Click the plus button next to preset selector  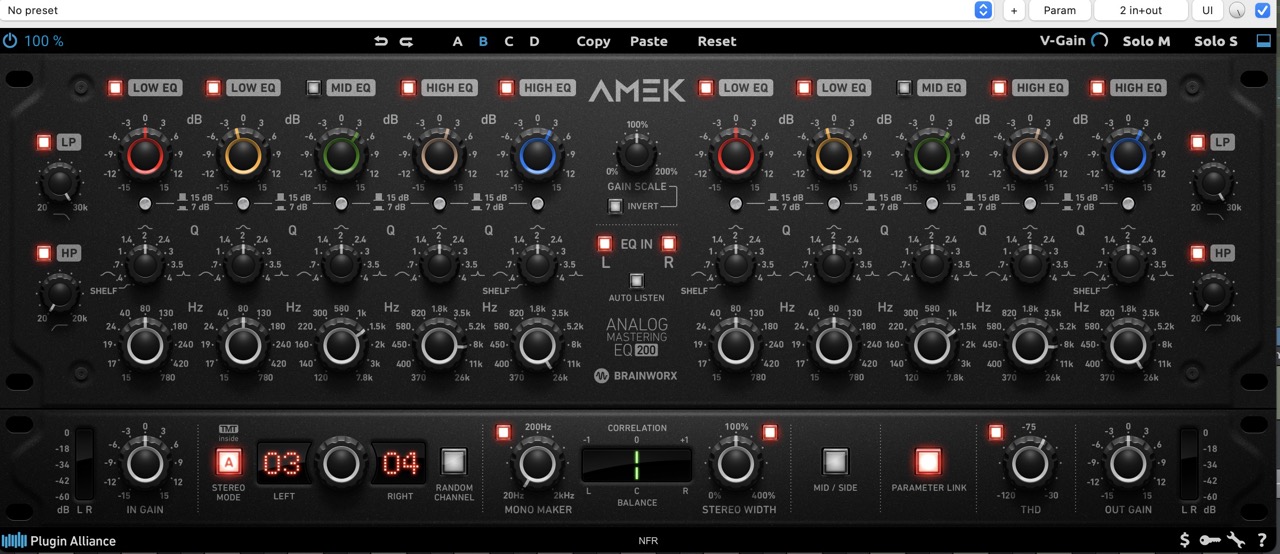click(1014, 10)
